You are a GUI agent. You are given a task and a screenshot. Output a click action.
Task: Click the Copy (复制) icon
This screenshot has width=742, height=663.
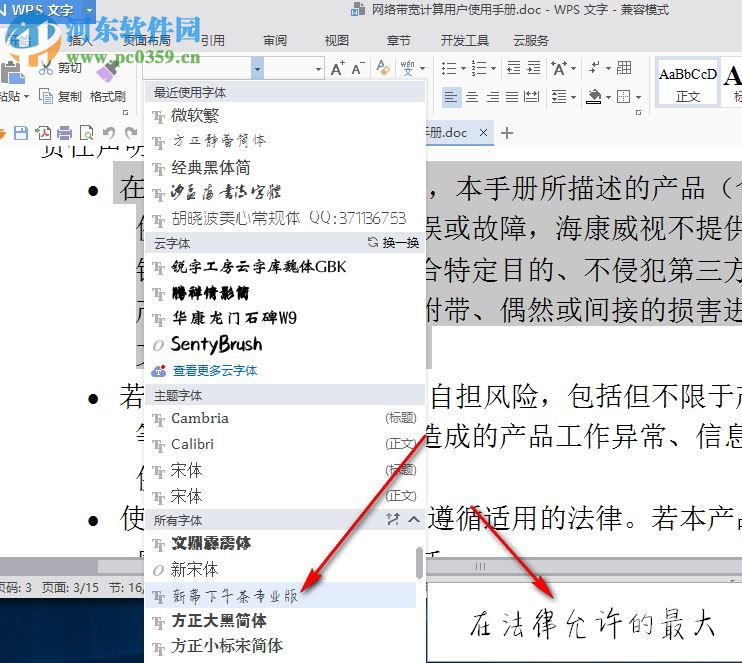tap(45, 97)
